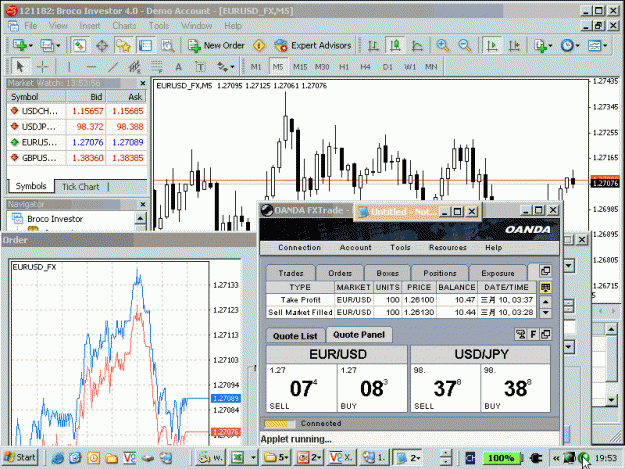Close the Navigator panel
This screenshot has width=625, height=469.
[x=143, y=204]
